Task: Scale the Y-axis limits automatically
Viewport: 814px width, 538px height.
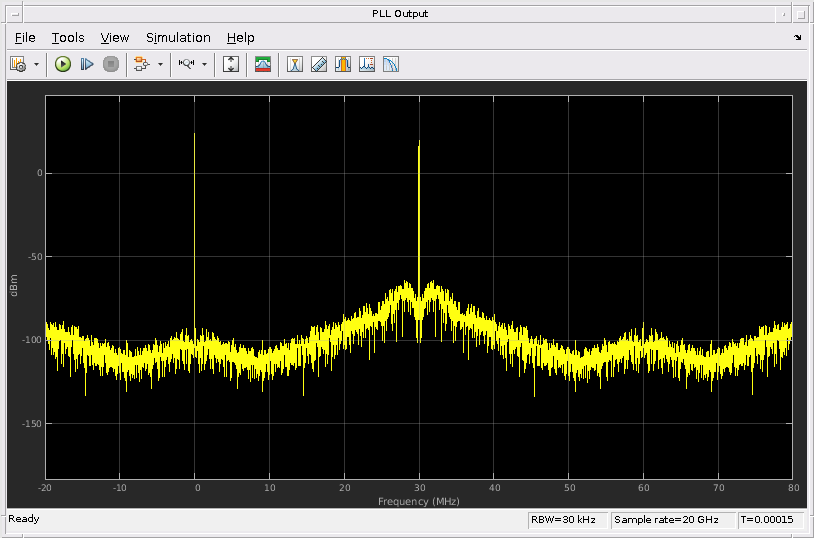Action: click(231, 64)
